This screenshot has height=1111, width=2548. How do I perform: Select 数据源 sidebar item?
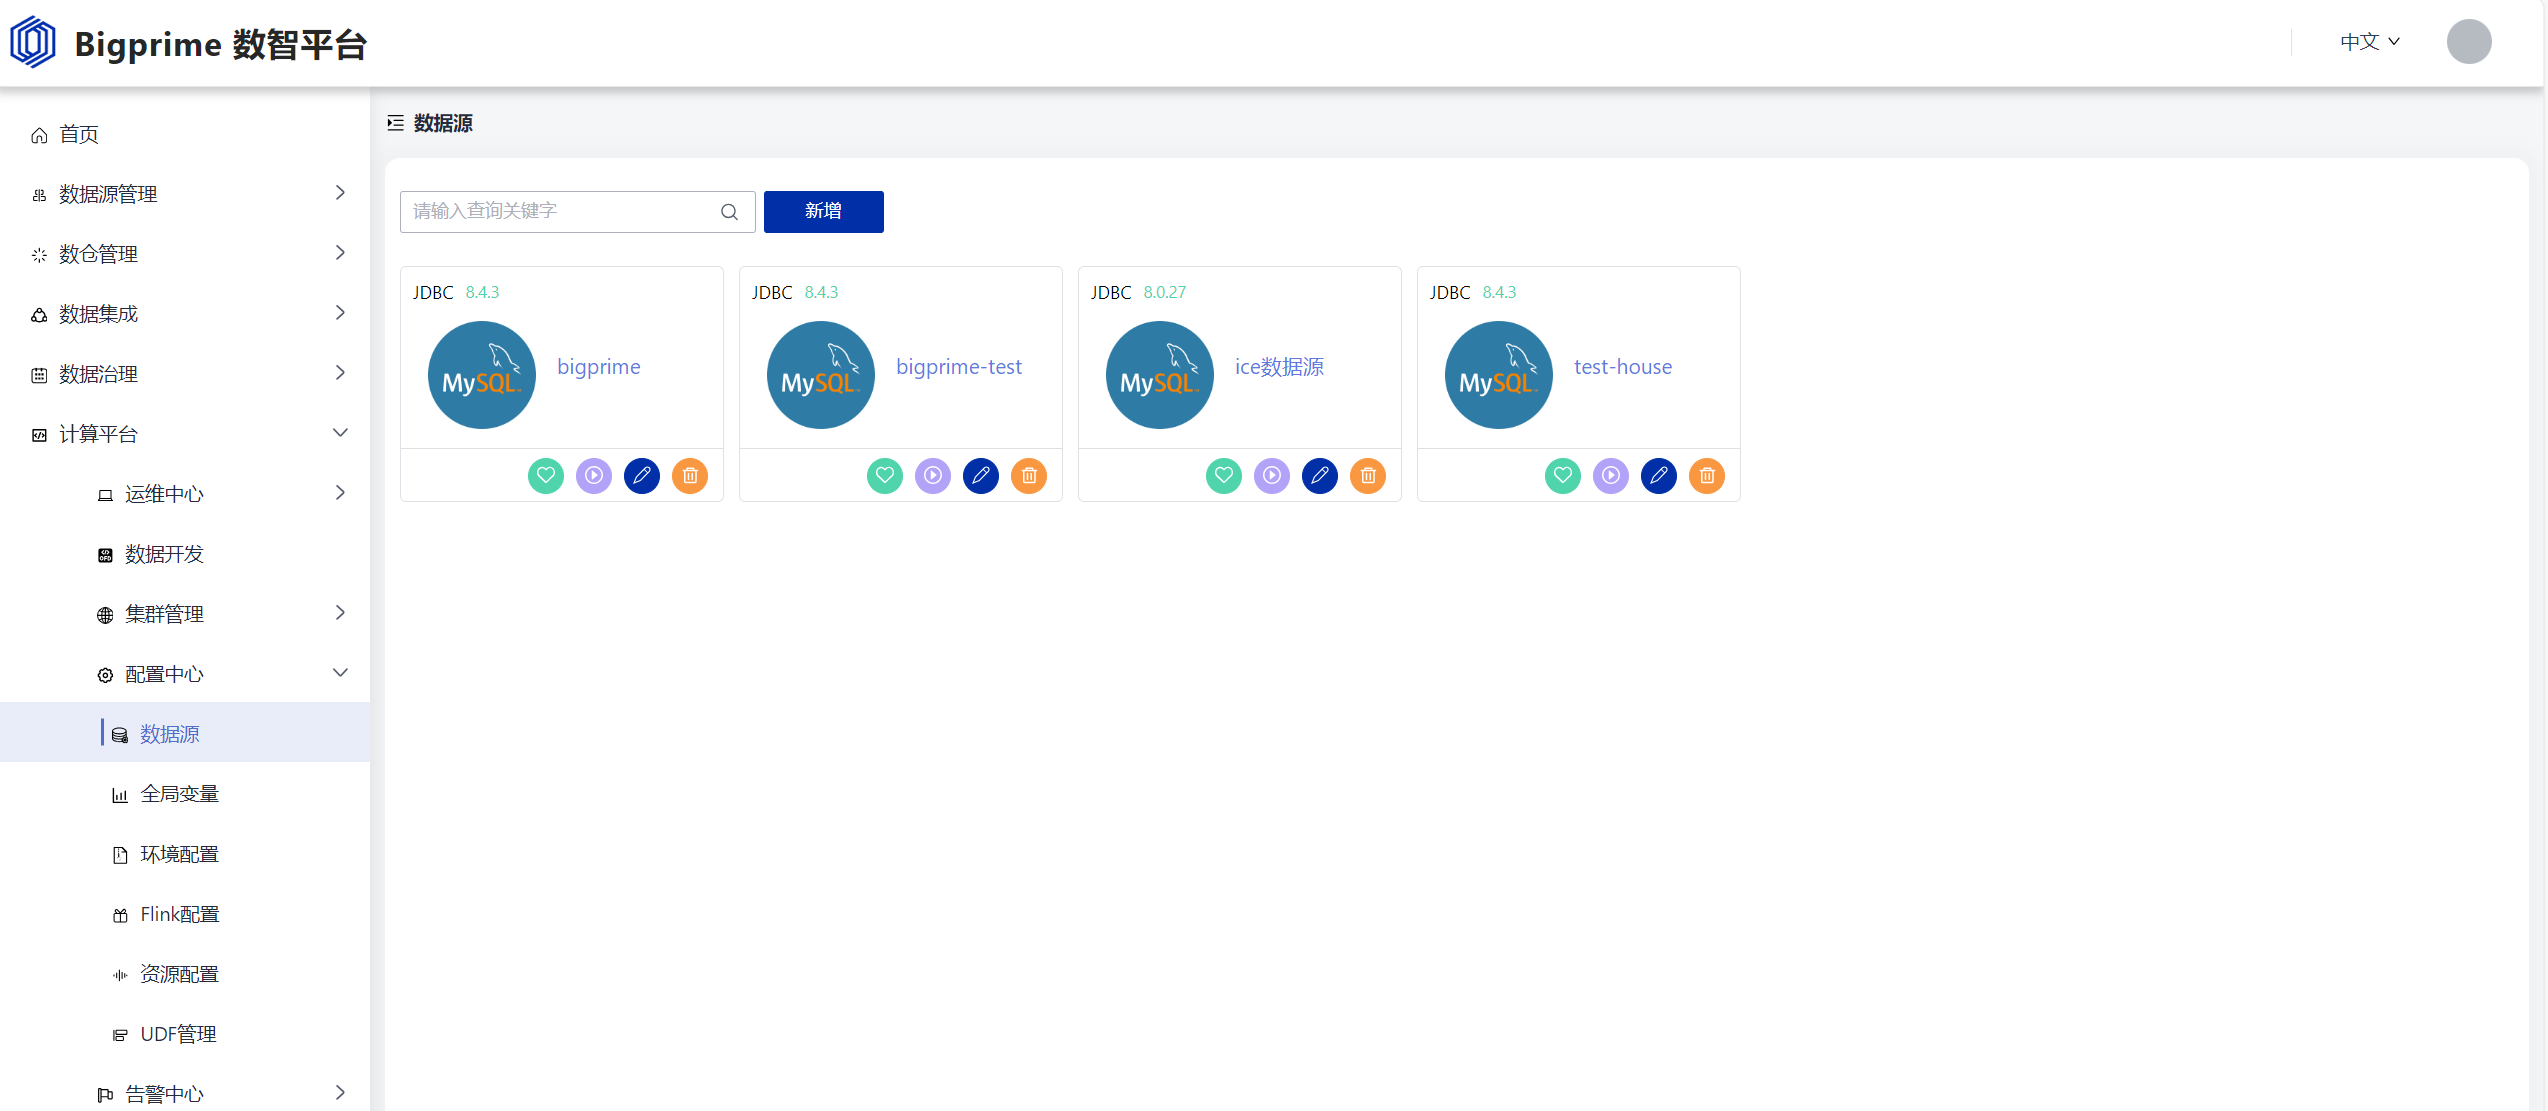pyautogui.click(x=185, y=733)
